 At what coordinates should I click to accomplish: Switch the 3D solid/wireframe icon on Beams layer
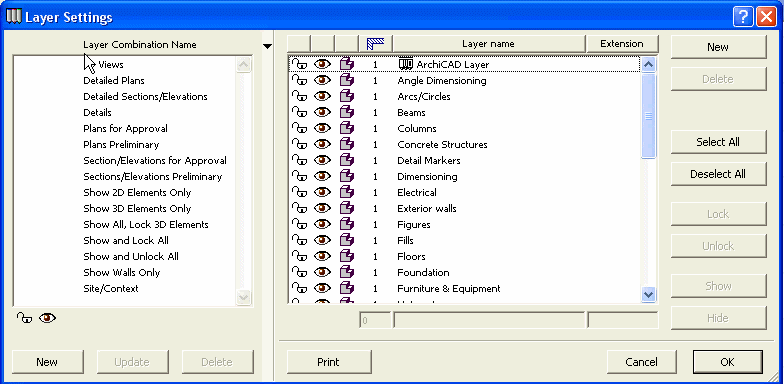tap(346, 112)
